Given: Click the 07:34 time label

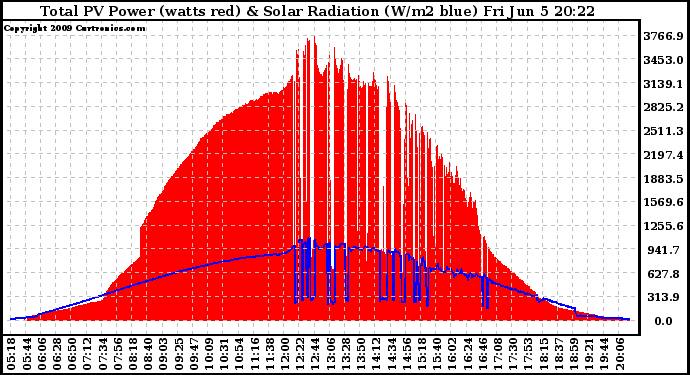Looking at the screenshot, I should point(102,354).
